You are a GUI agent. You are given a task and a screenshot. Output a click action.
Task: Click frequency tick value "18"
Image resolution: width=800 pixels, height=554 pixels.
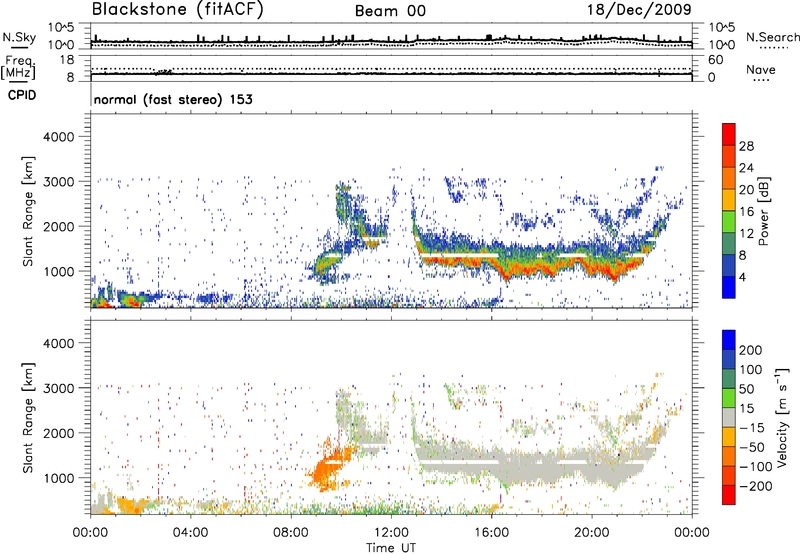67,60
